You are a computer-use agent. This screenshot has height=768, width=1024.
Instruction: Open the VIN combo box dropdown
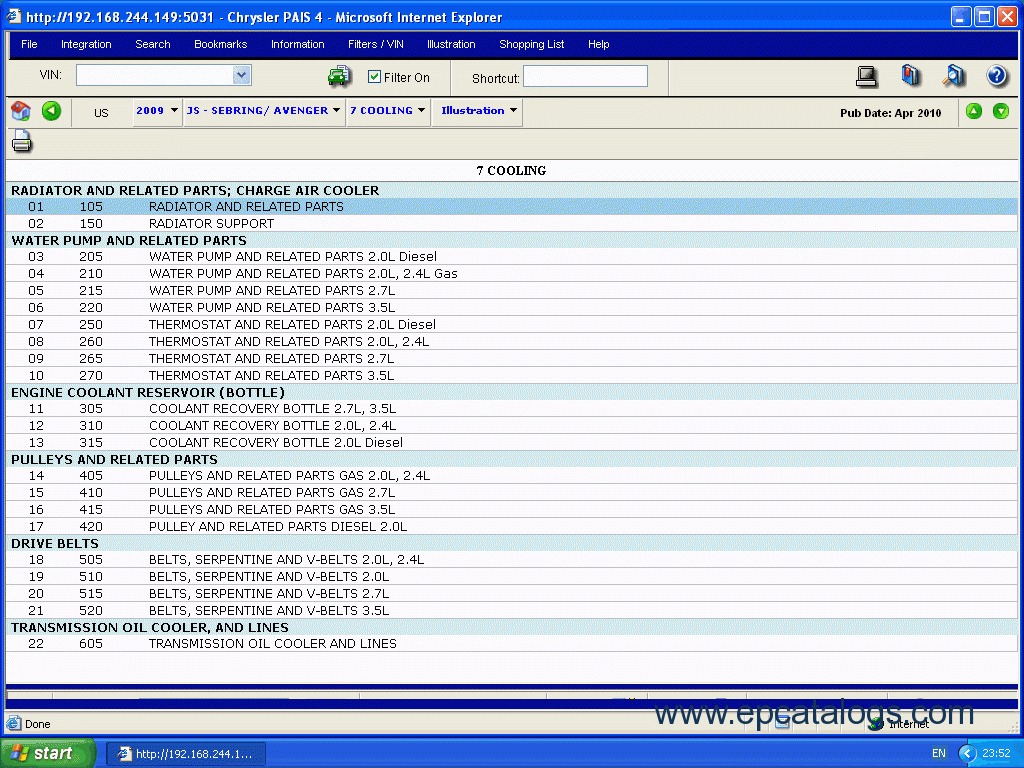point(241,75)
